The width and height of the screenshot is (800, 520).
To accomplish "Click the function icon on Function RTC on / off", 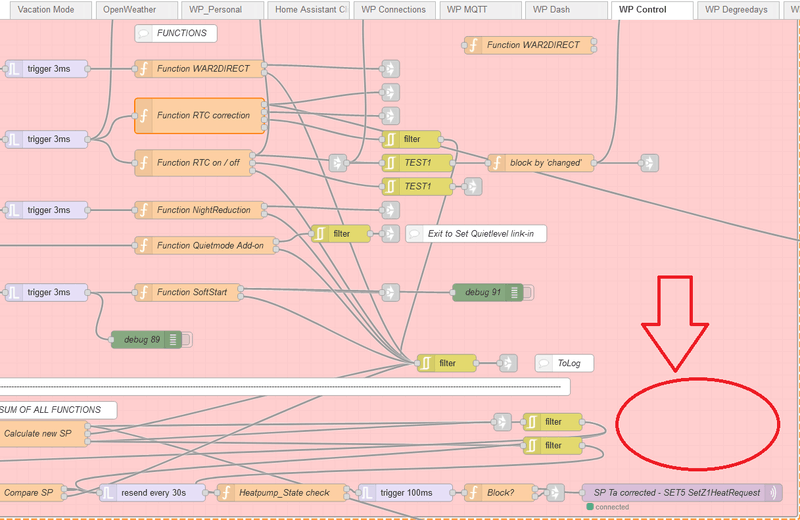I will (144, 163).
